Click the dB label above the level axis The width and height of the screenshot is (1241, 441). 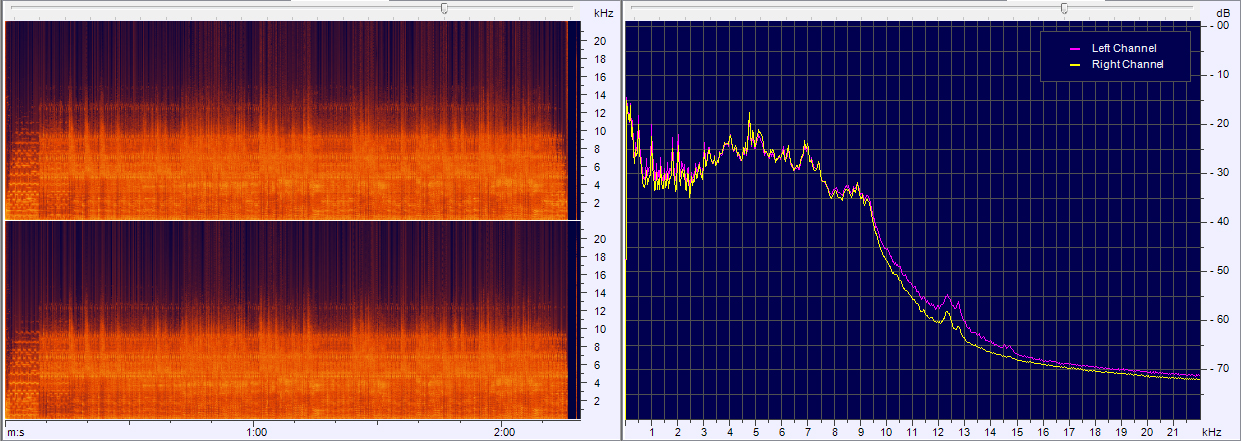coord(1223,13)
